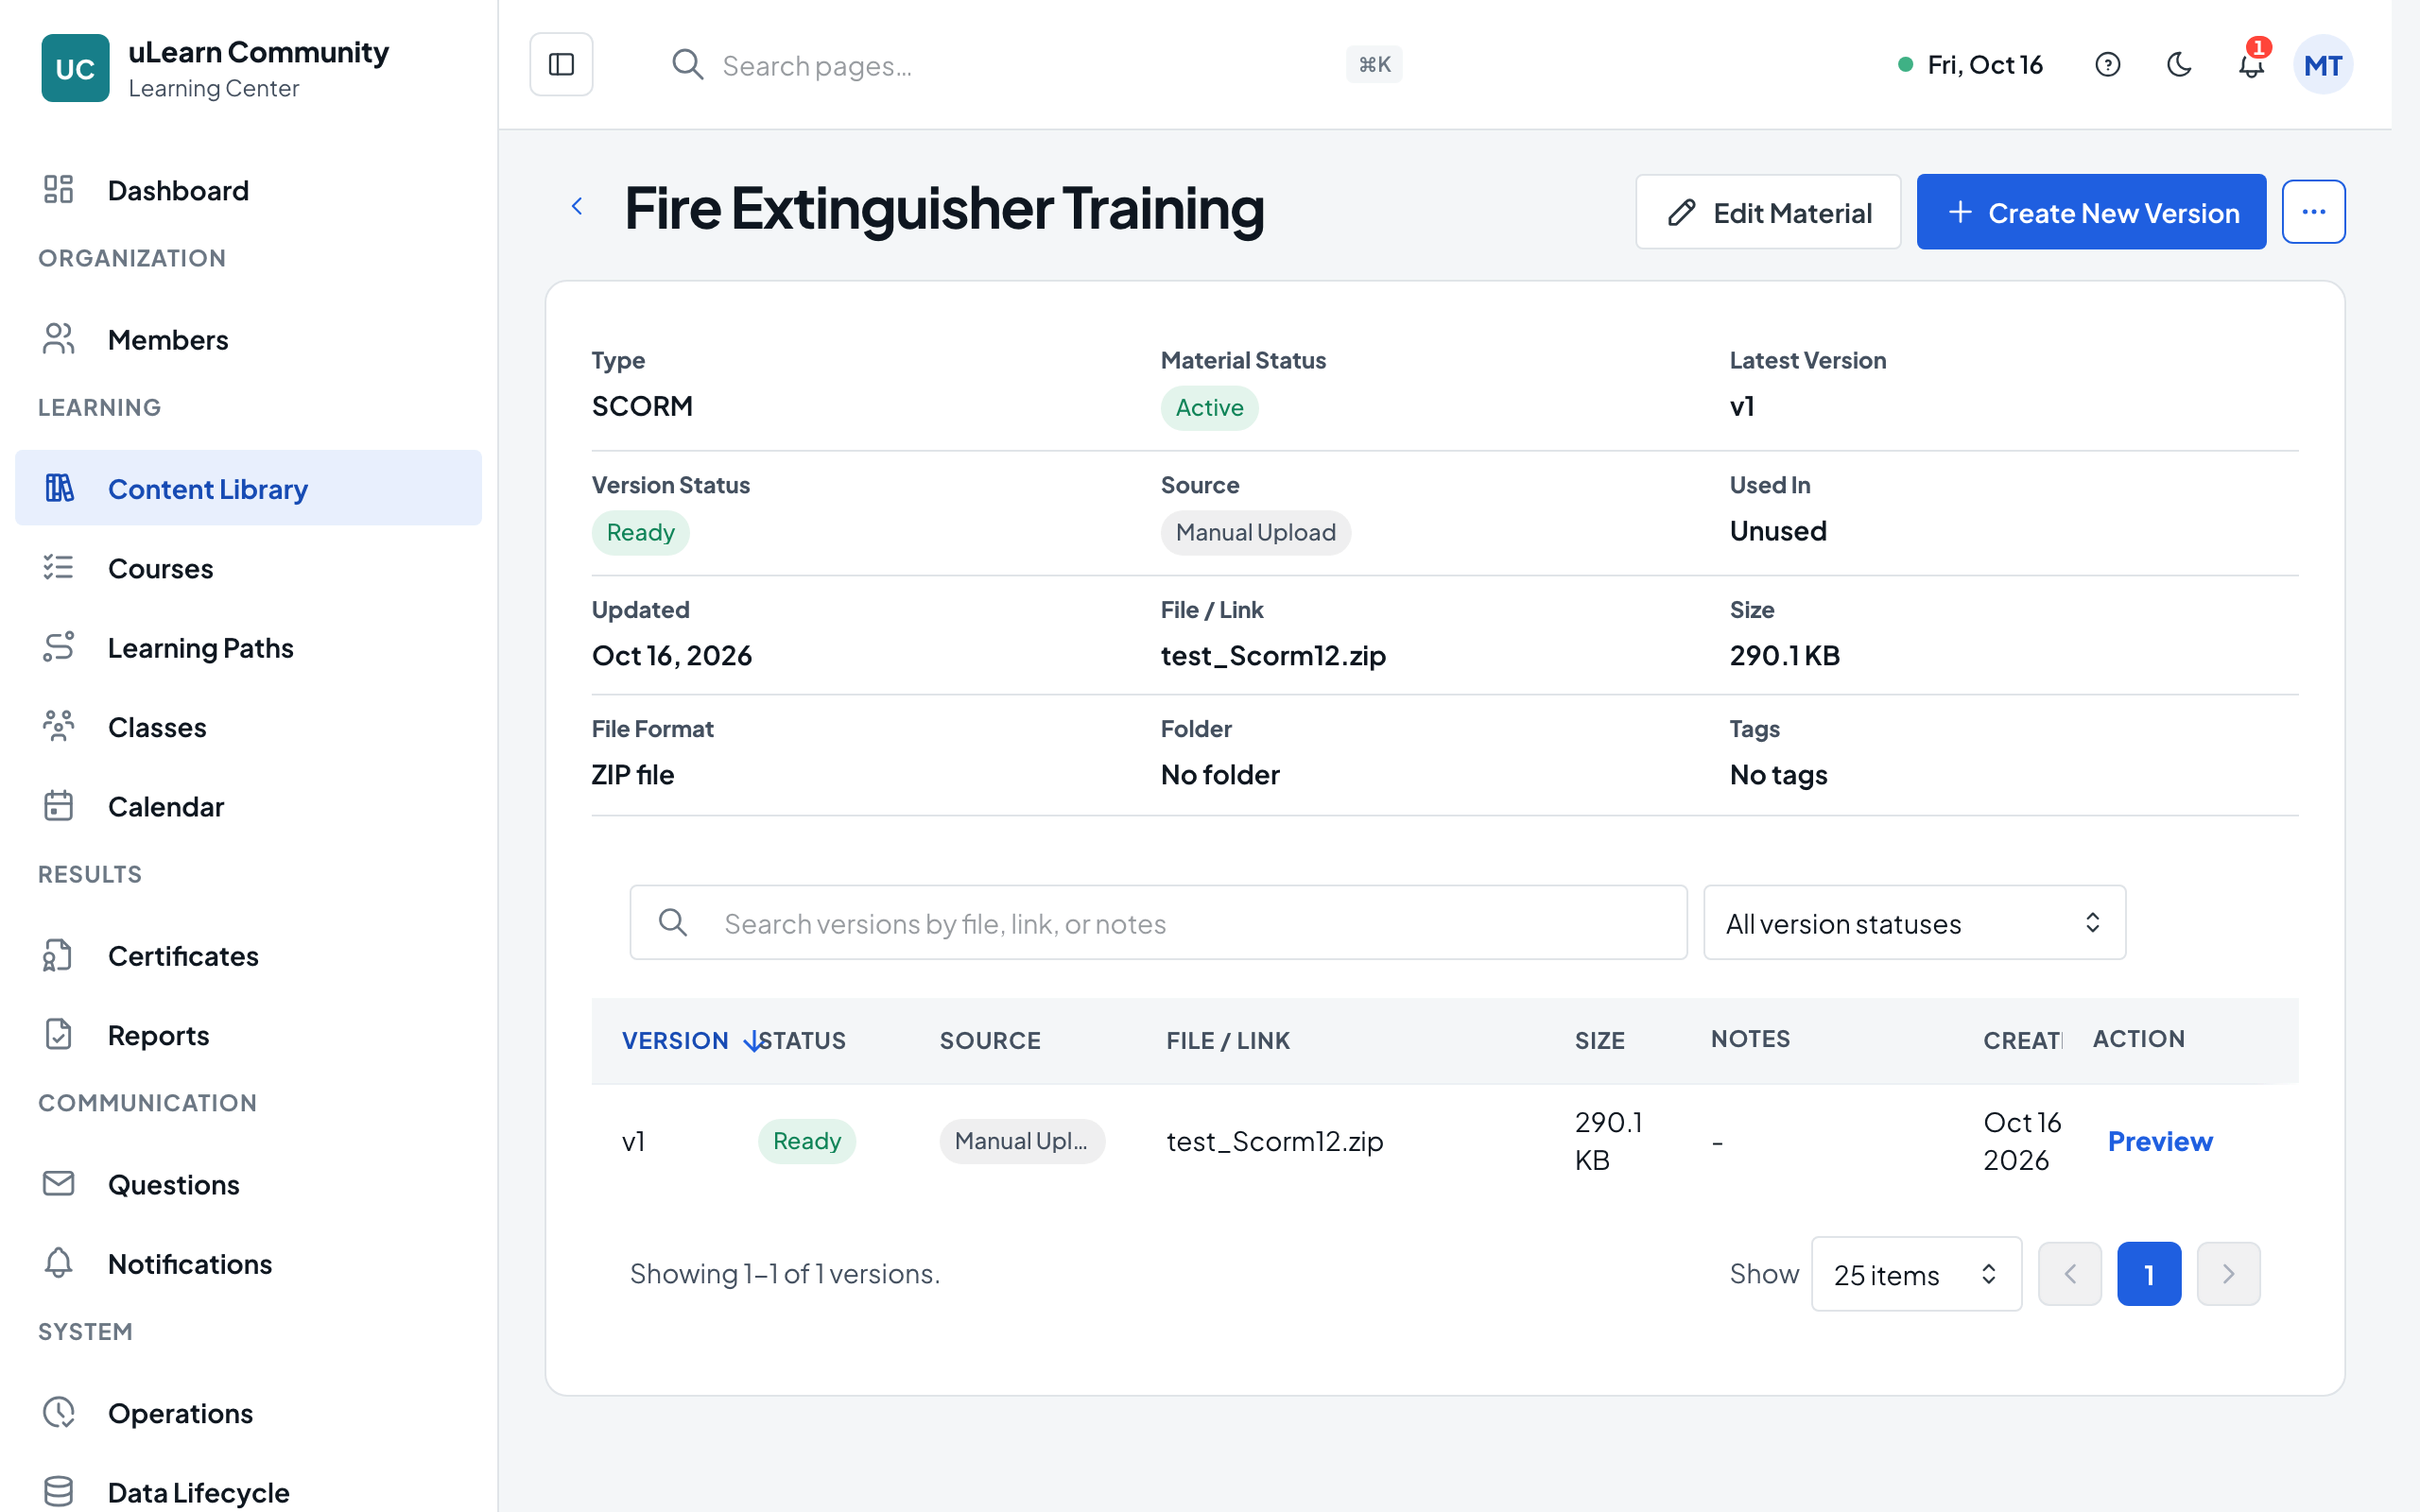Click test_Scorm12.zip in the versions table
2420x1512 pixels.
pos(1274,1141)
